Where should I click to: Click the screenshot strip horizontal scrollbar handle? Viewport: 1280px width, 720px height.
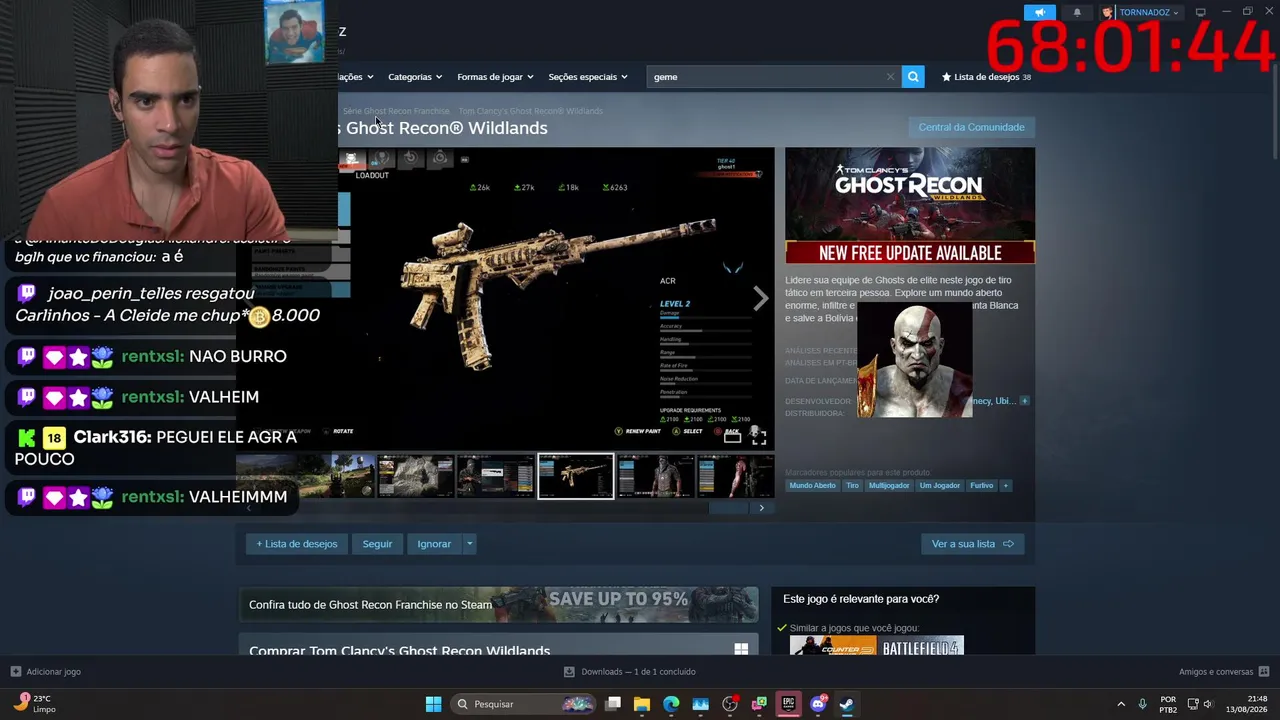pyautogui.click(x=728, y=508)
